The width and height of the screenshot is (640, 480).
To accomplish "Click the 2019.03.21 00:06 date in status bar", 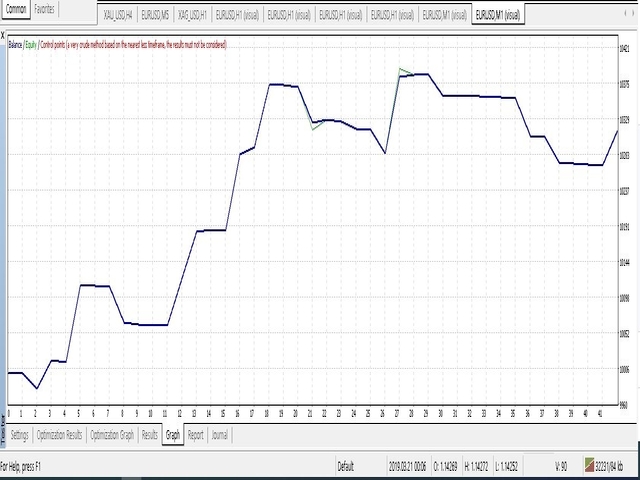I will pos(408,466).
